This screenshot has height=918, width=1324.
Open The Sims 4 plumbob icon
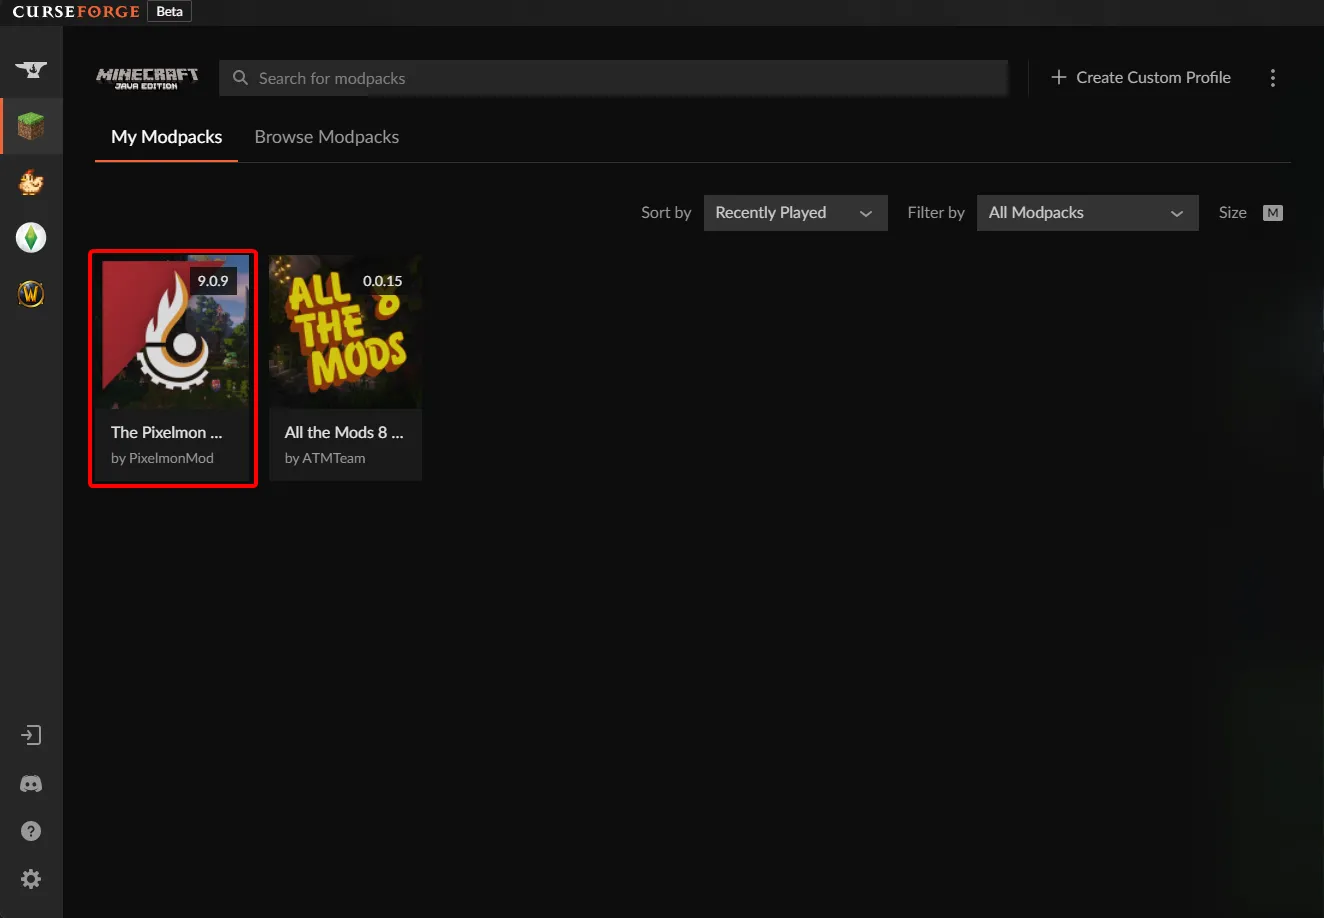click(x=31, y=238)
